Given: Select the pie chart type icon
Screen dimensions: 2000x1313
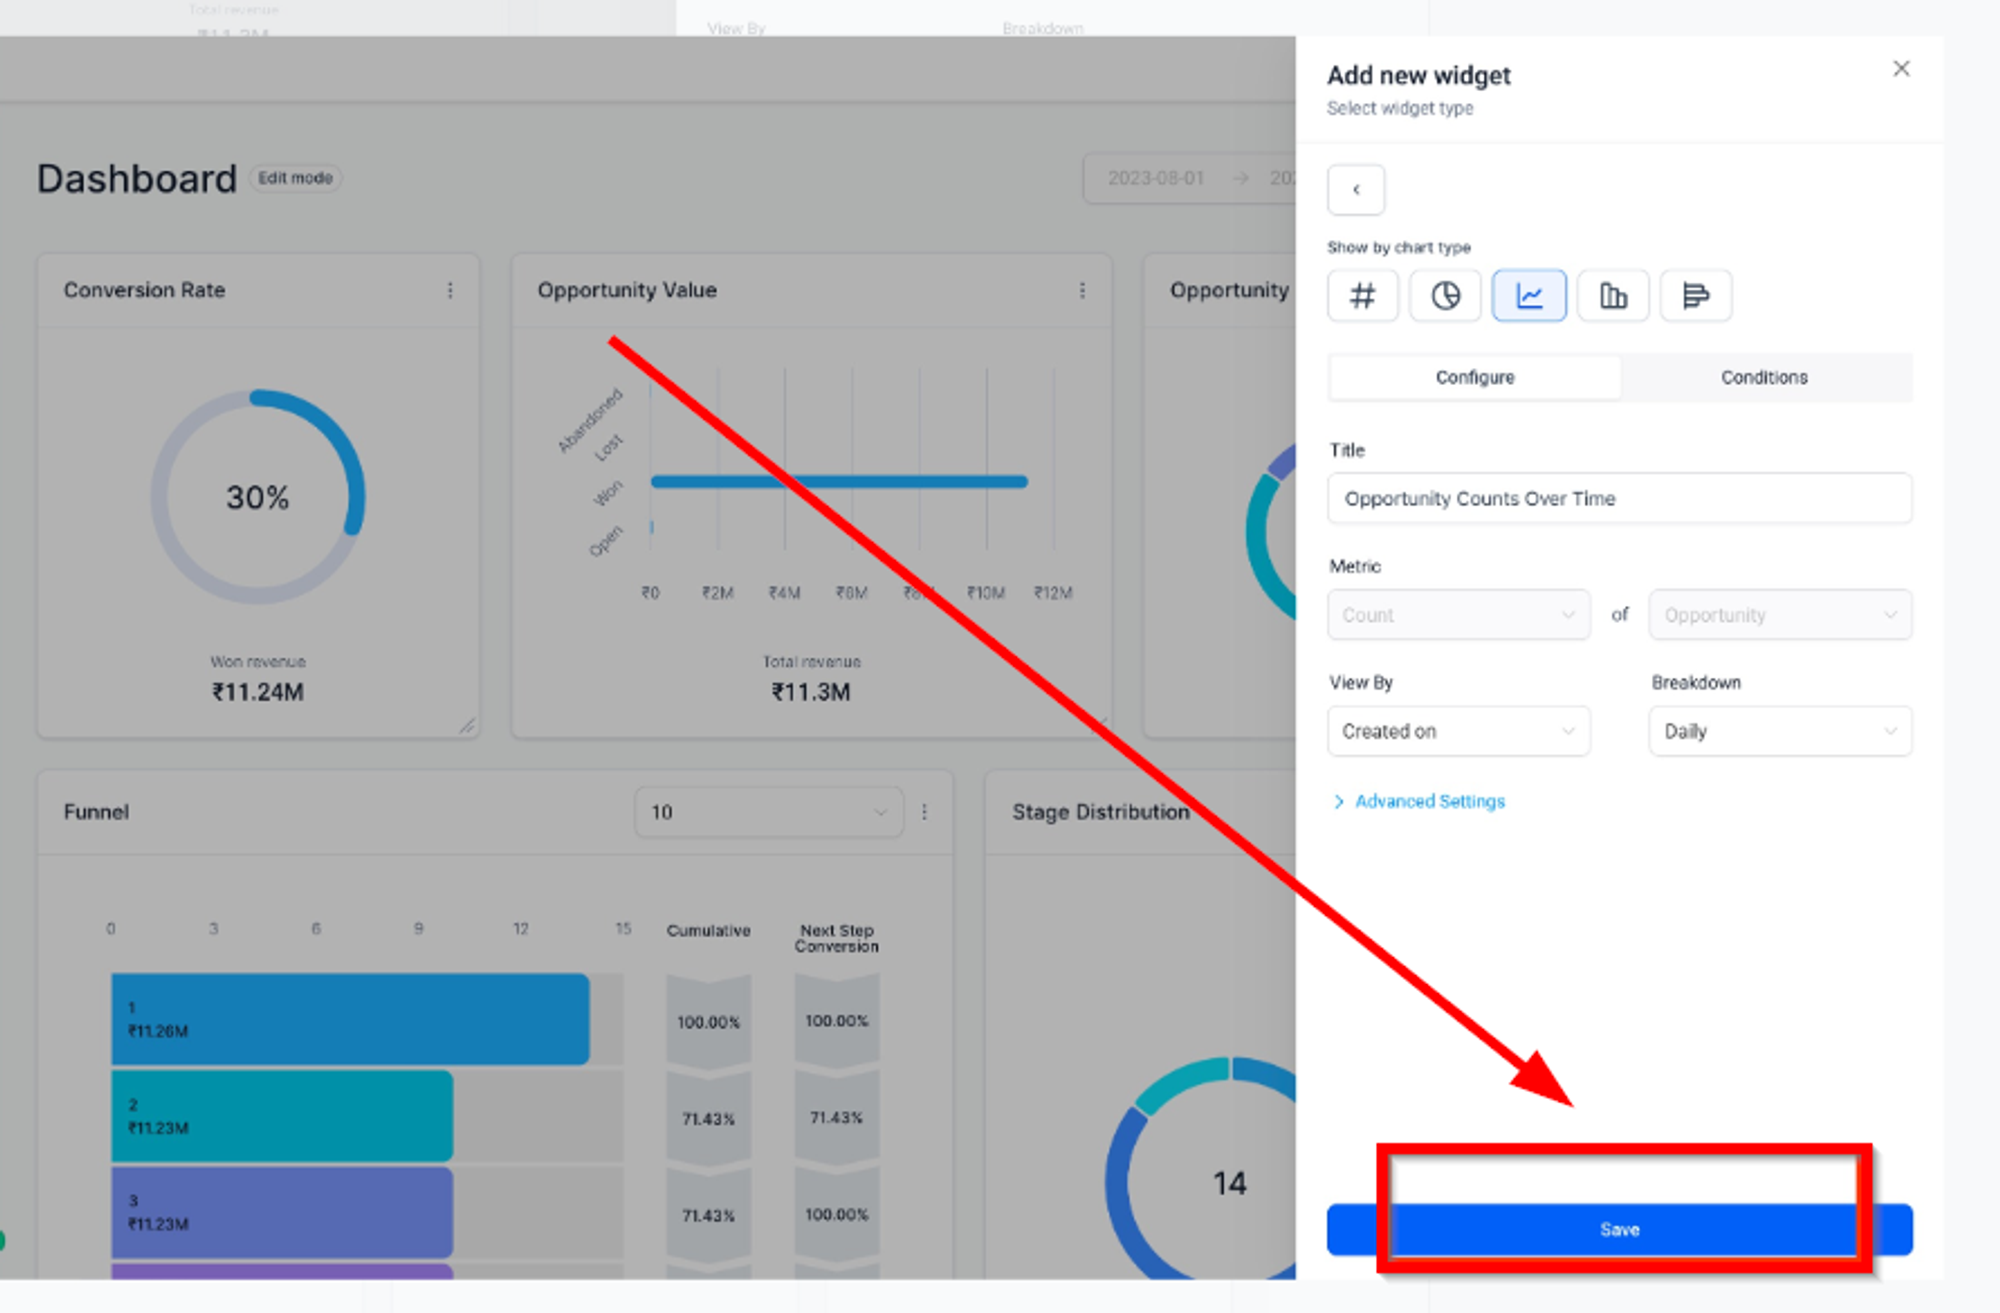Looking at the screenshot, I should point(1445,296).
